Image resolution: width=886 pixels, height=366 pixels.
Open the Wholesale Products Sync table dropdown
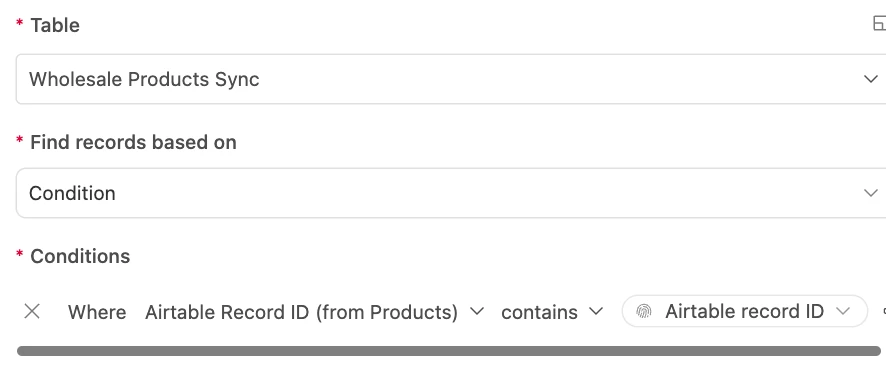451,79
